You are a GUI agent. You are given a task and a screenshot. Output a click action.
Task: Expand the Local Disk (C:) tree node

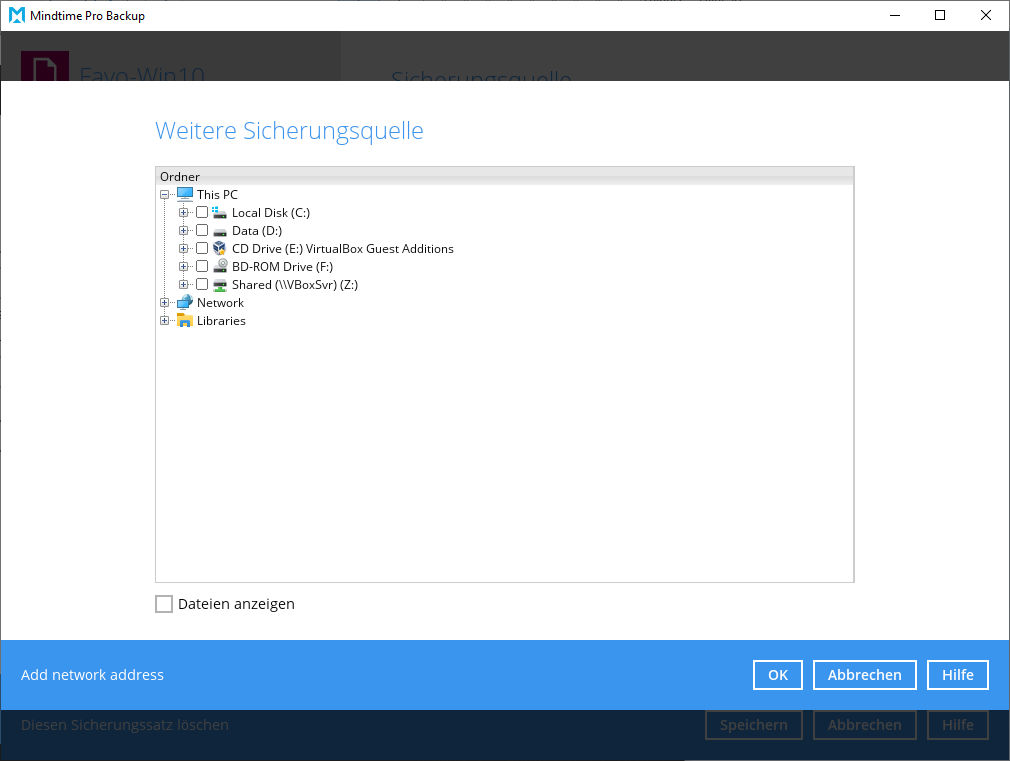coord(183,213)
